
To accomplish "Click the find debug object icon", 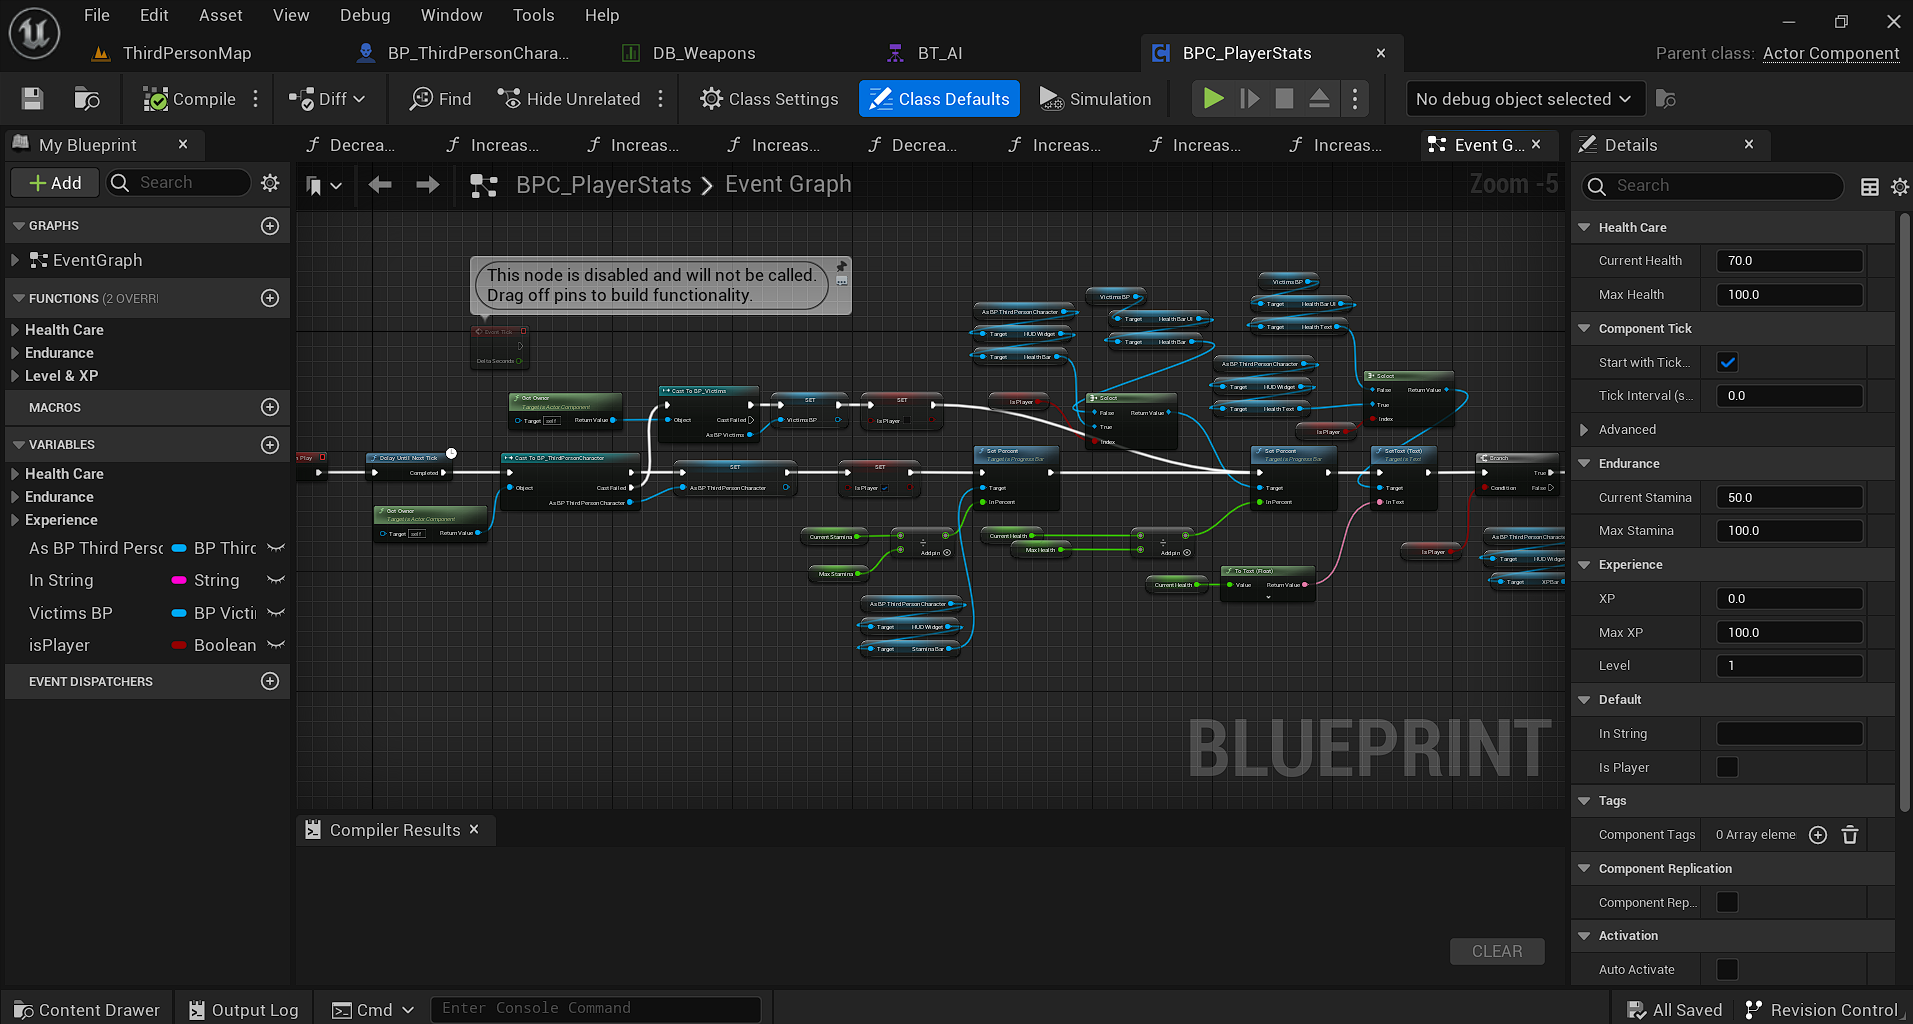I will pyautogui.click(x=1666, y=98).
